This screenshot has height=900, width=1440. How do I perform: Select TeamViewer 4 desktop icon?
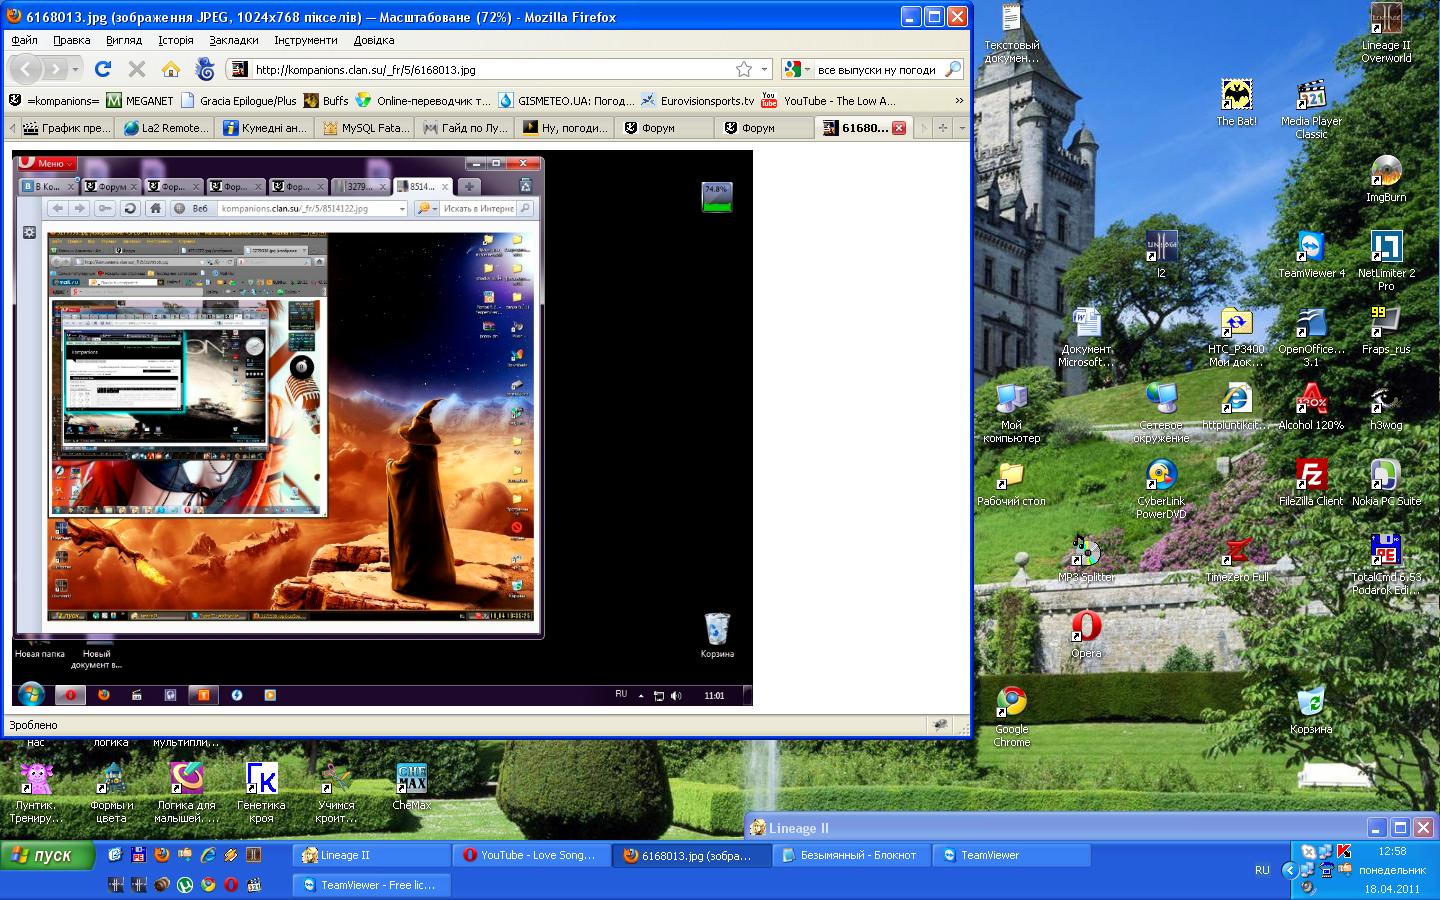pos(1311,255)
